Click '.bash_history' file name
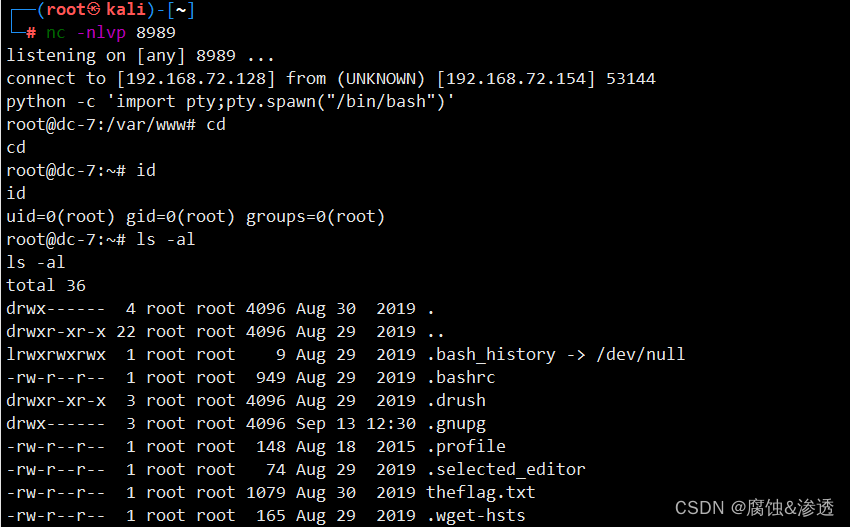 (x=491, y=355)
